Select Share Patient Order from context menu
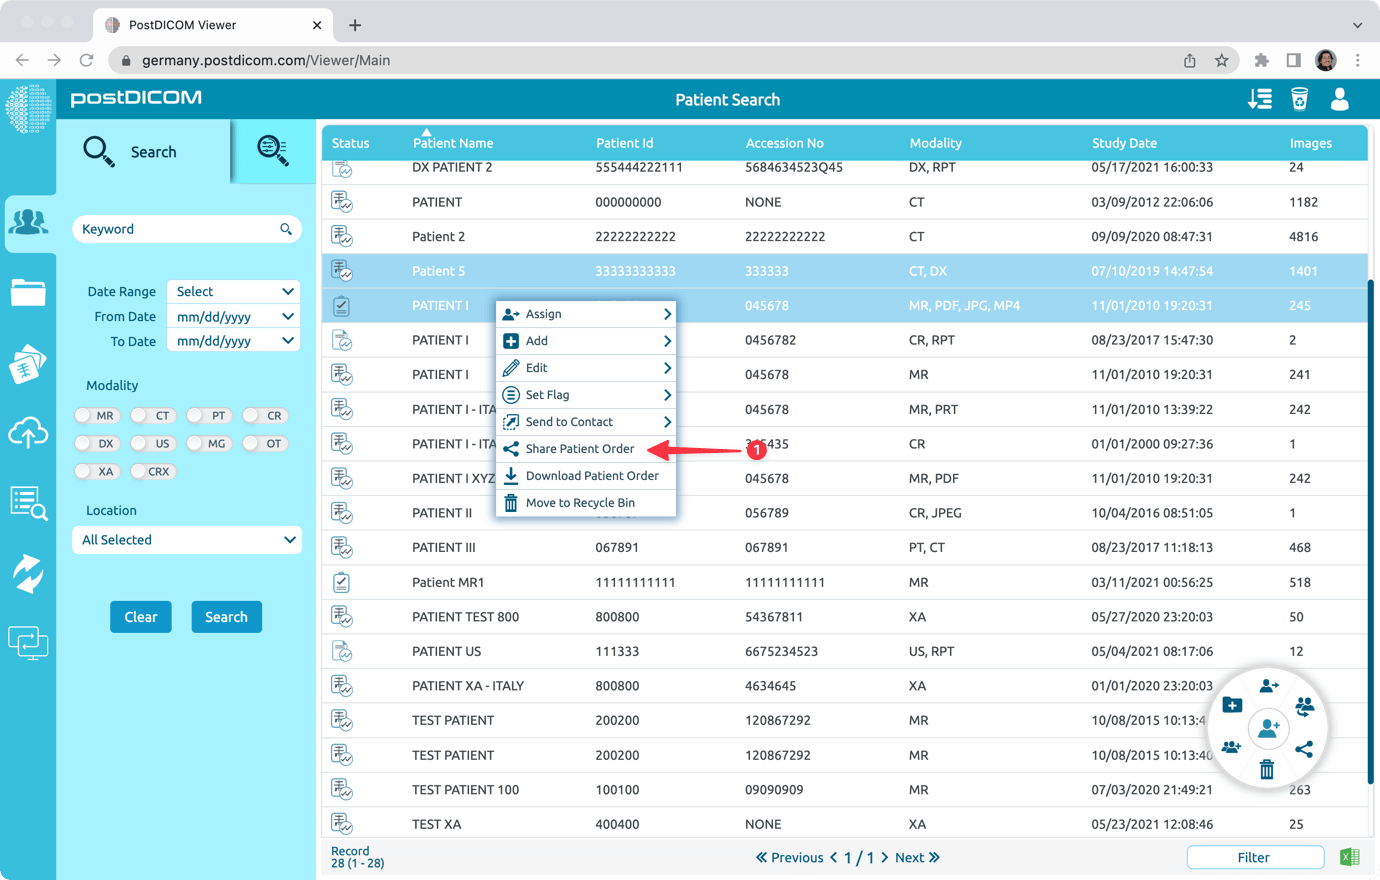The image size is (1380, 880). (x=580, y=448)
